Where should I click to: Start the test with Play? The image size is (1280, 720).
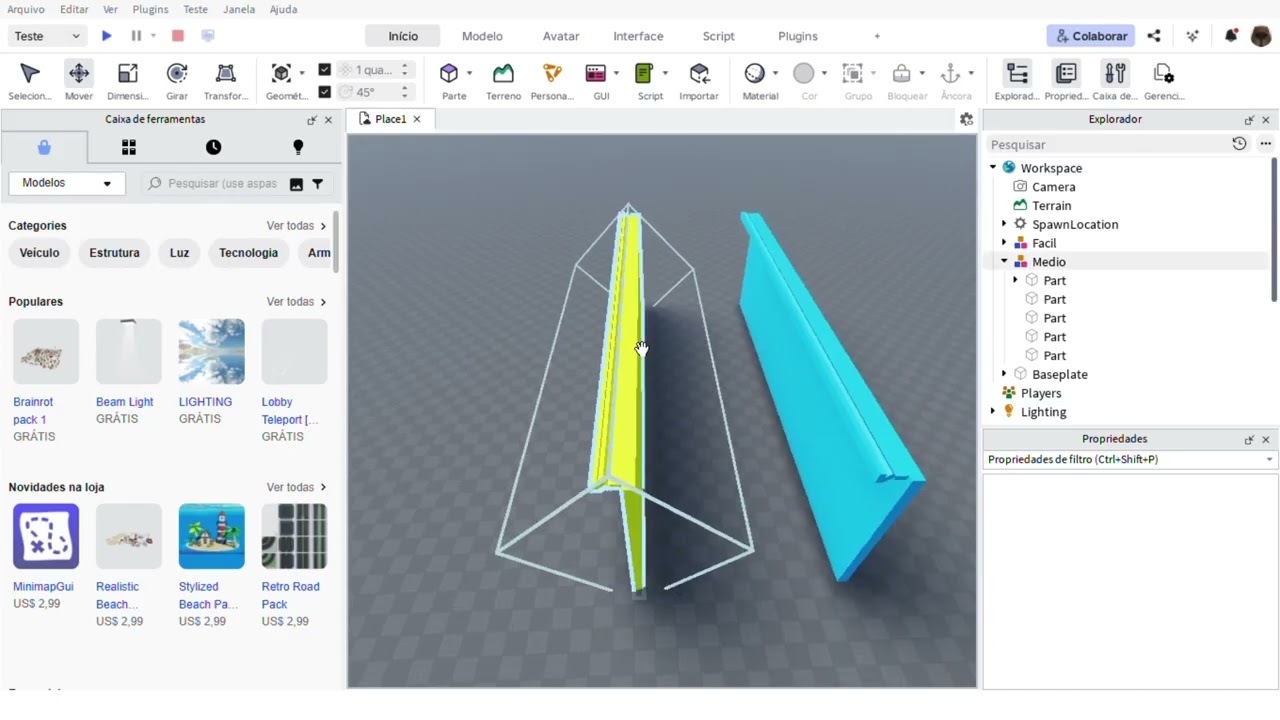106,36
